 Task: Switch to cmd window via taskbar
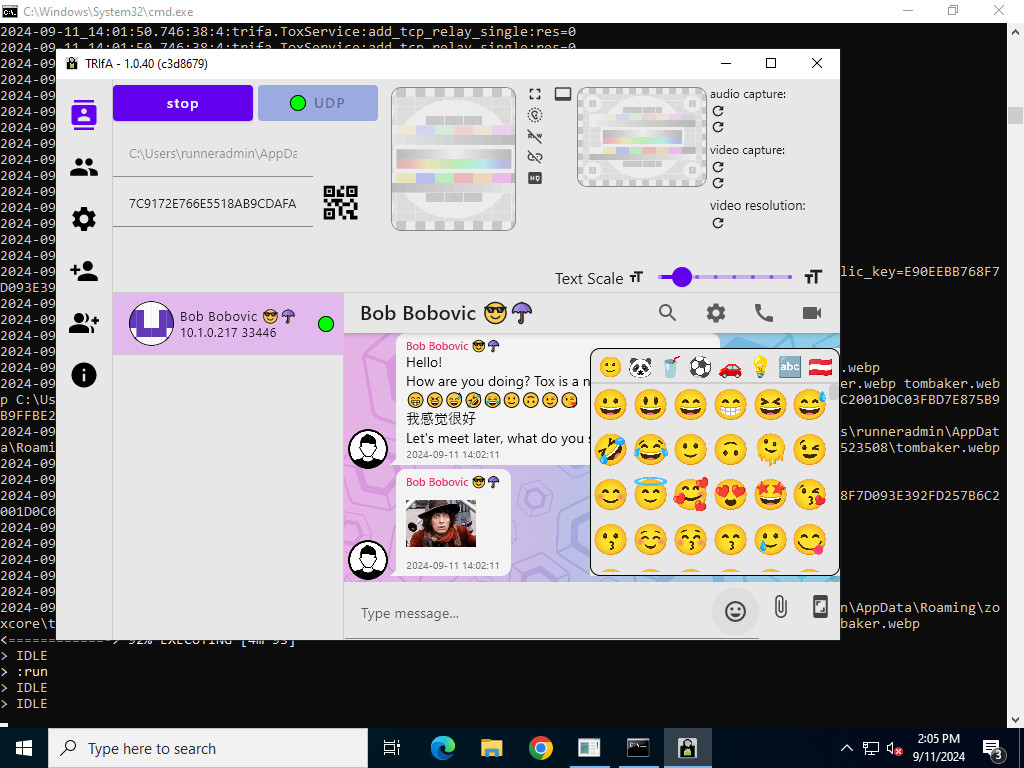click(x=638, y=748)
